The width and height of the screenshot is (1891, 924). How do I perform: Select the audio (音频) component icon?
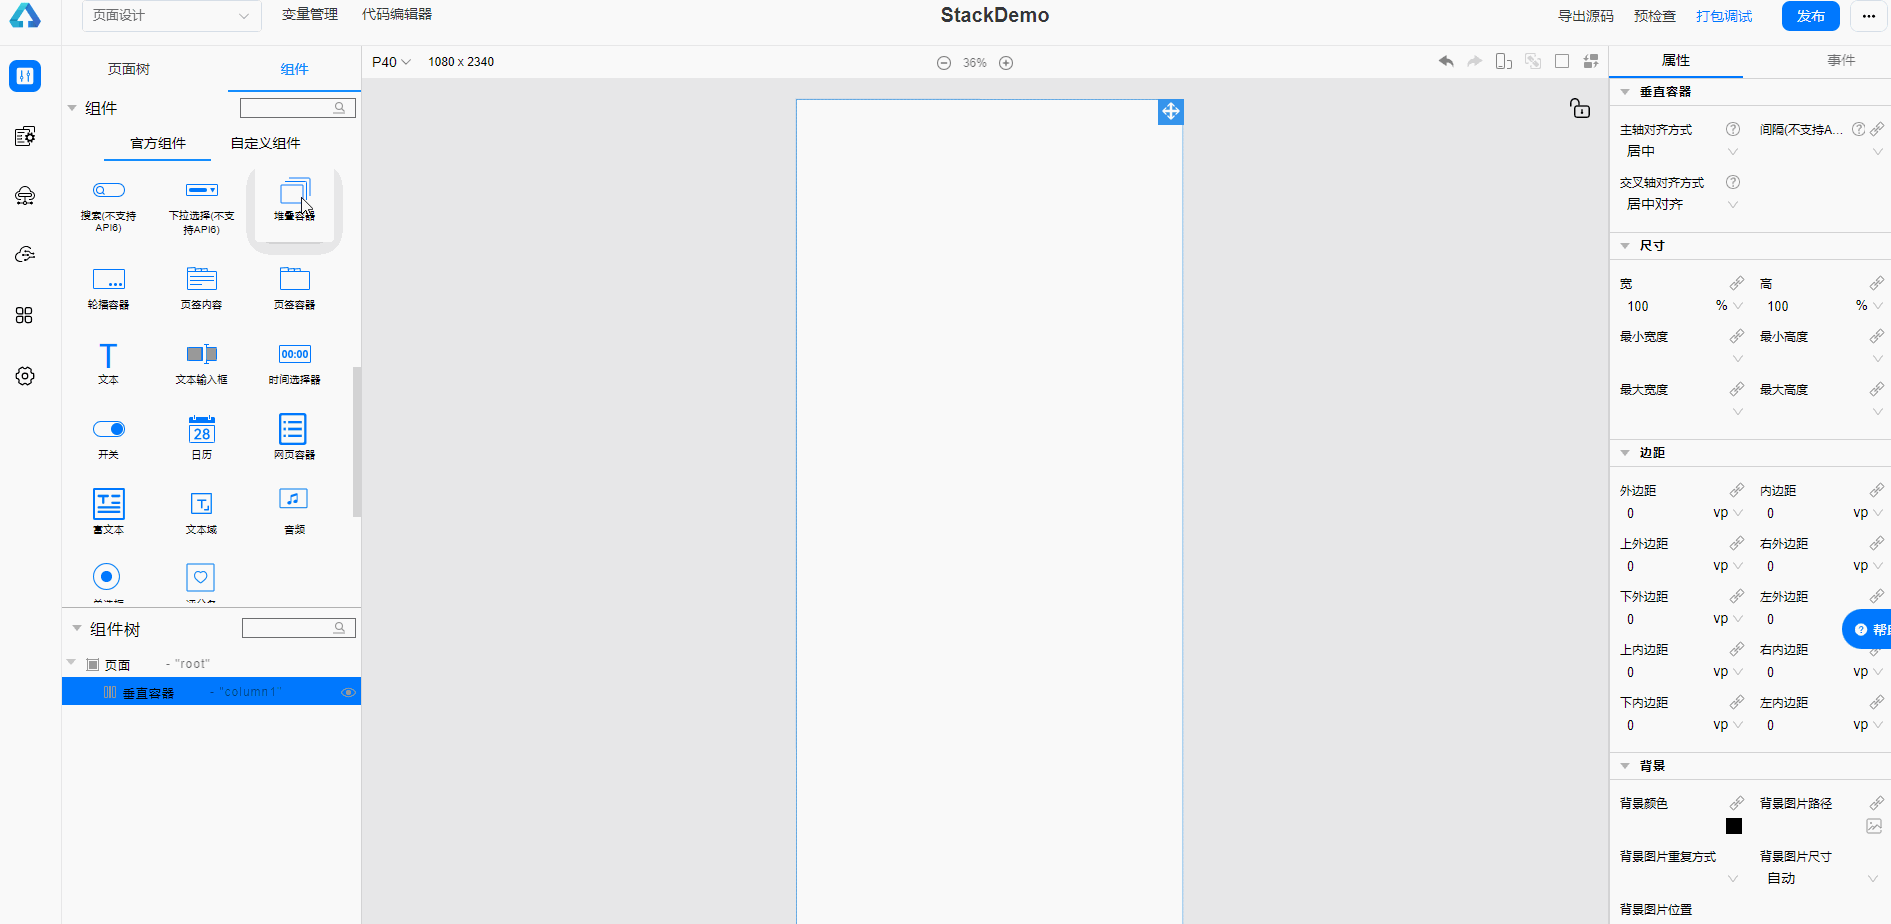[x=294, y=499]
